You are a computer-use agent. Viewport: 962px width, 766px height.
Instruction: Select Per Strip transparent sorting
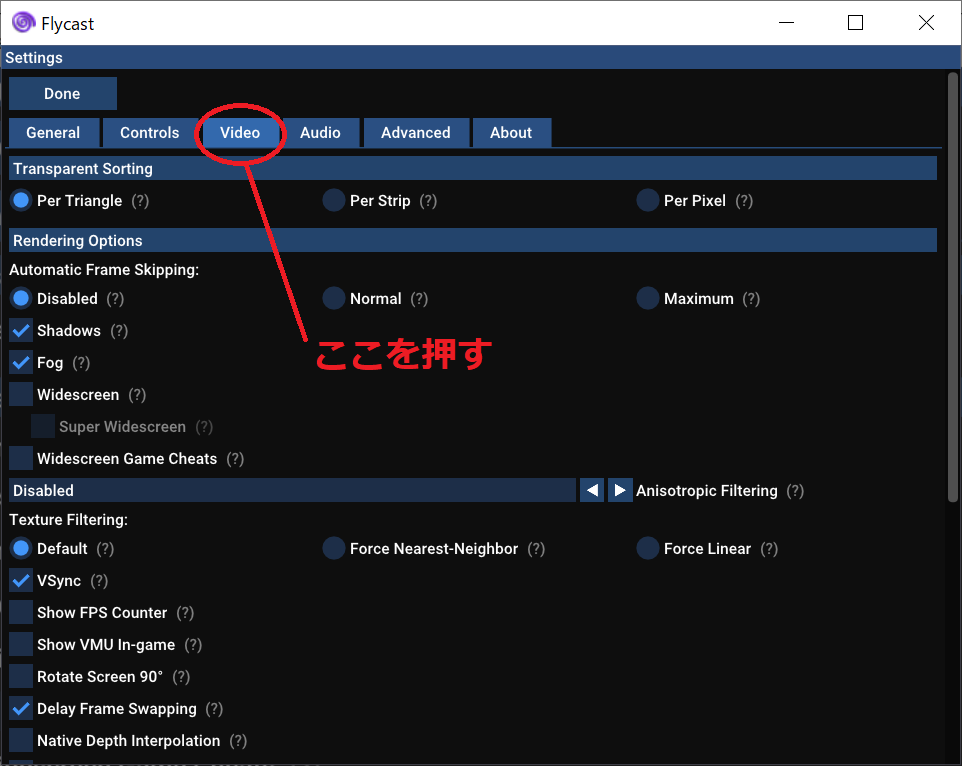click(334, 200)
